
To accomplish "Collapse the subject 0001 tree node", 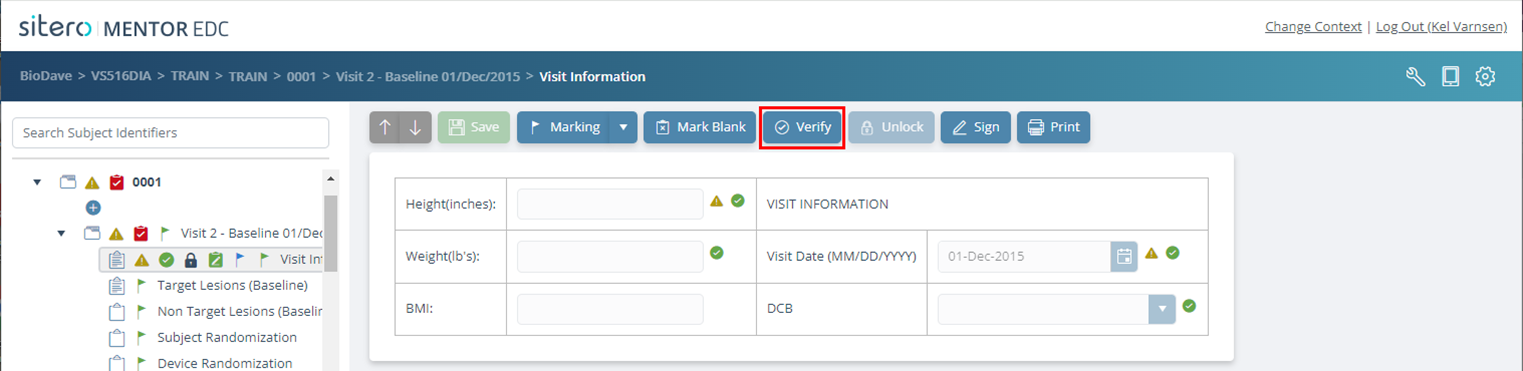I will [x=38, y=183].
